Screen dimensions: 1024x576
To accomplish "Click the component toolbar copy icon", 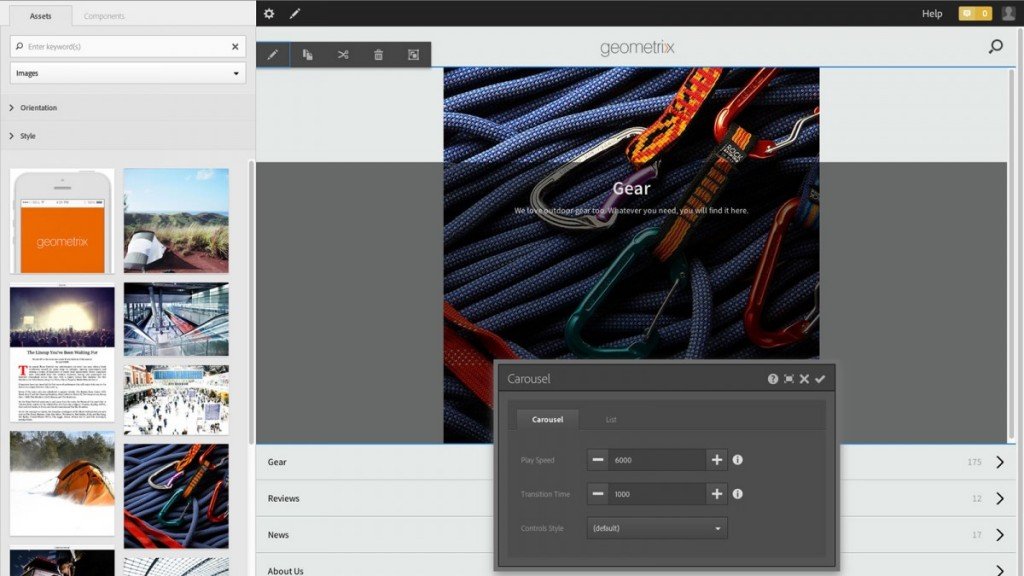I will tap(308, 55).
